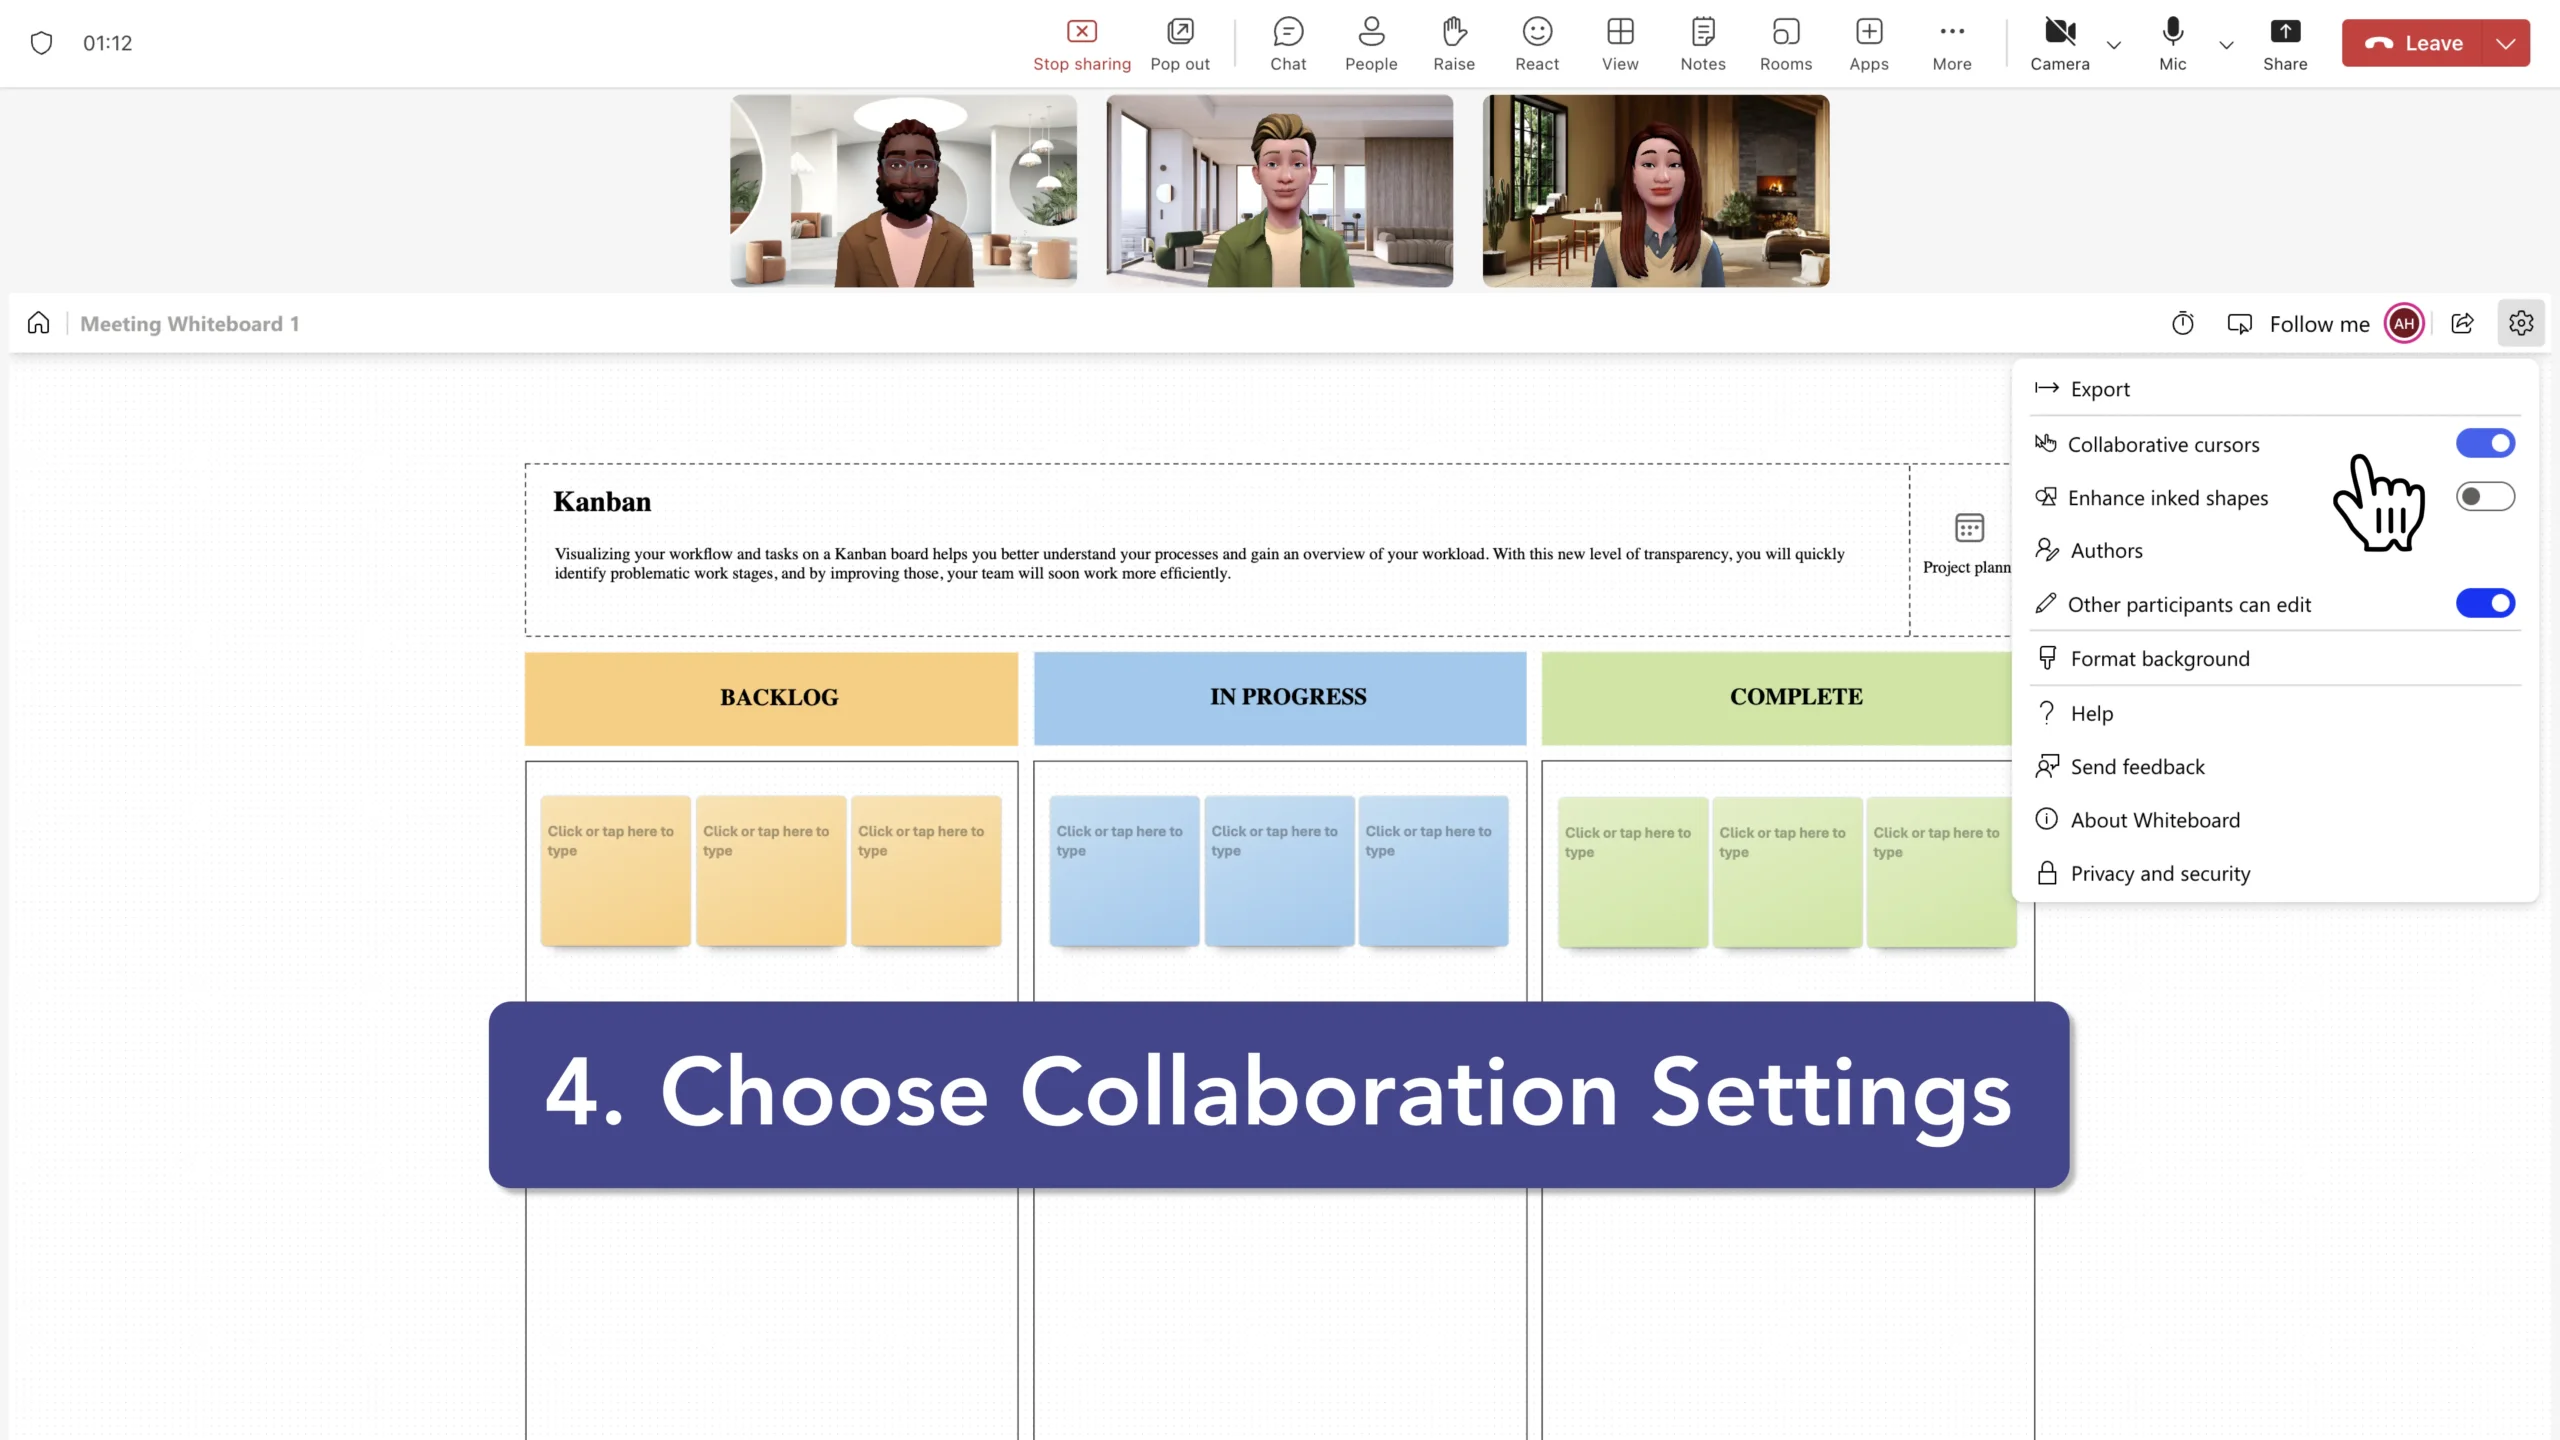Click Stop sharing button
The width and height of the screenshot is (2560, 1440).
(x=1082, y=44)
